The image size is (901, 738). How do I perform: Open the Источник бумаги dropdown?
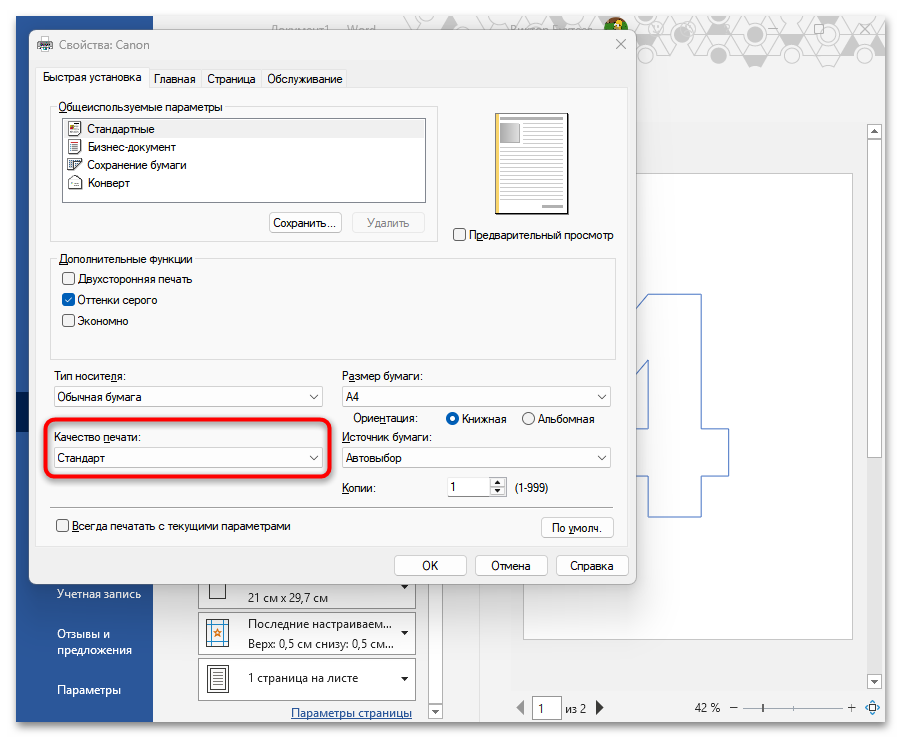pos(475,458)
